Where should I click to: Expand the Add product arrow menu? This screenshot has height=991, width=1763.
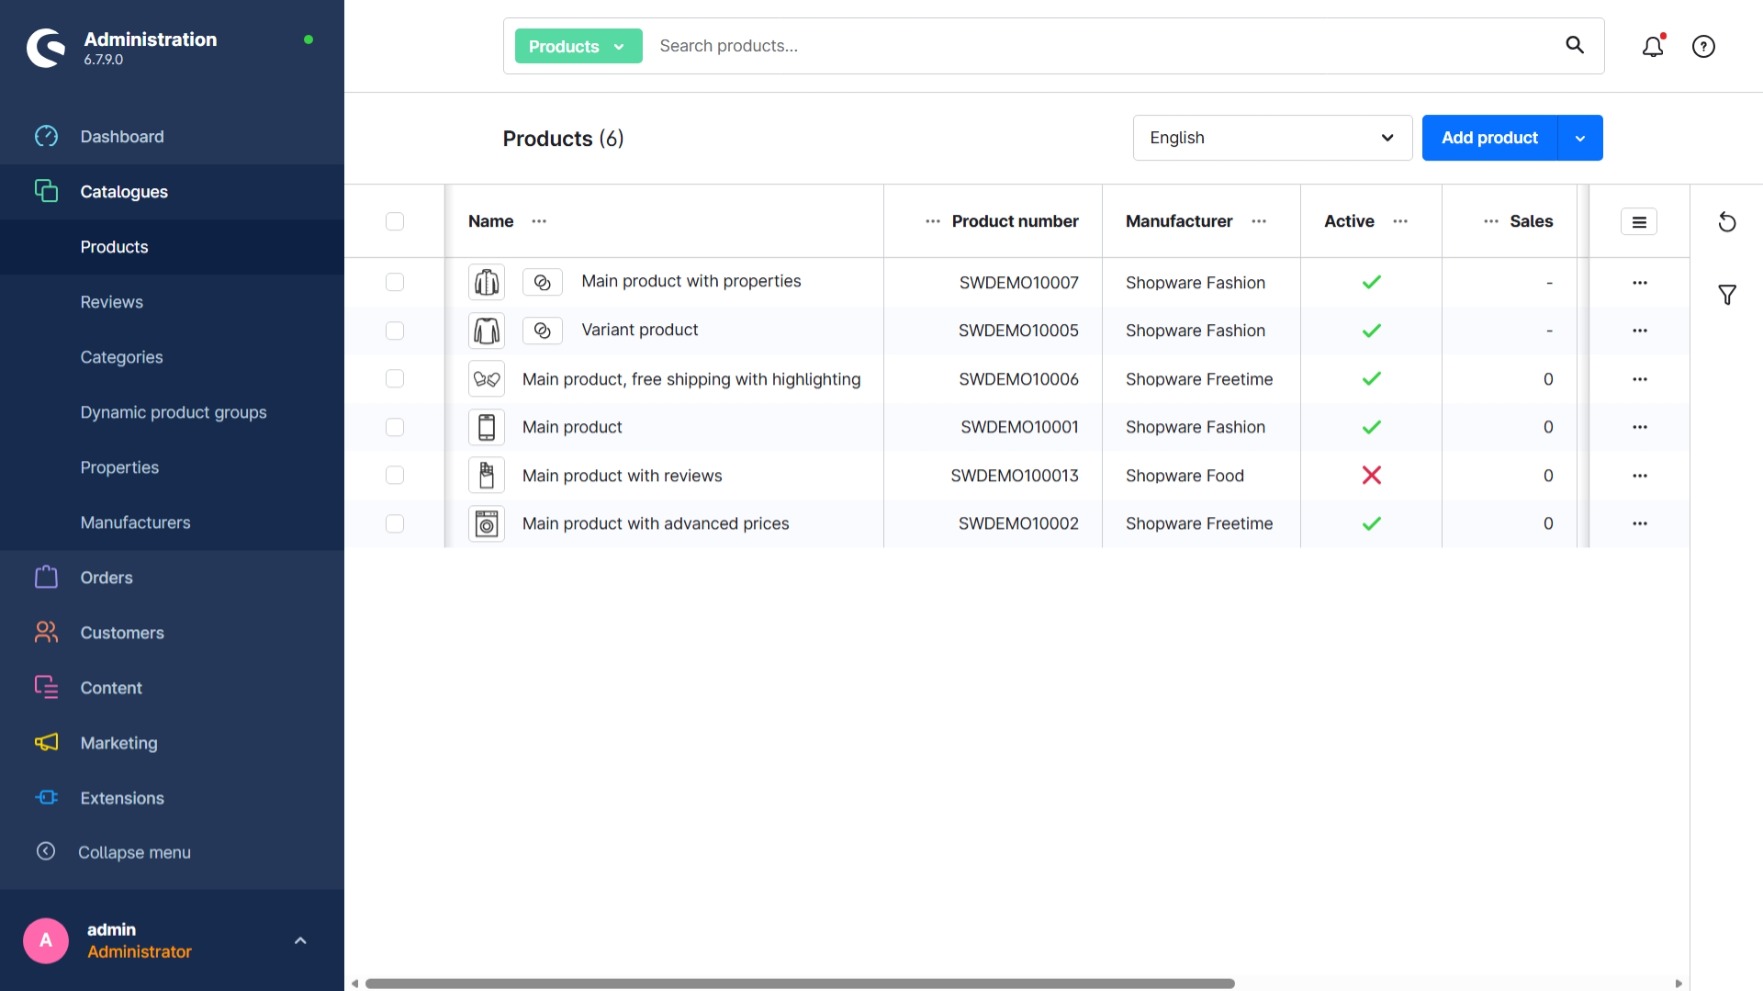click(x=1580, y=138)
